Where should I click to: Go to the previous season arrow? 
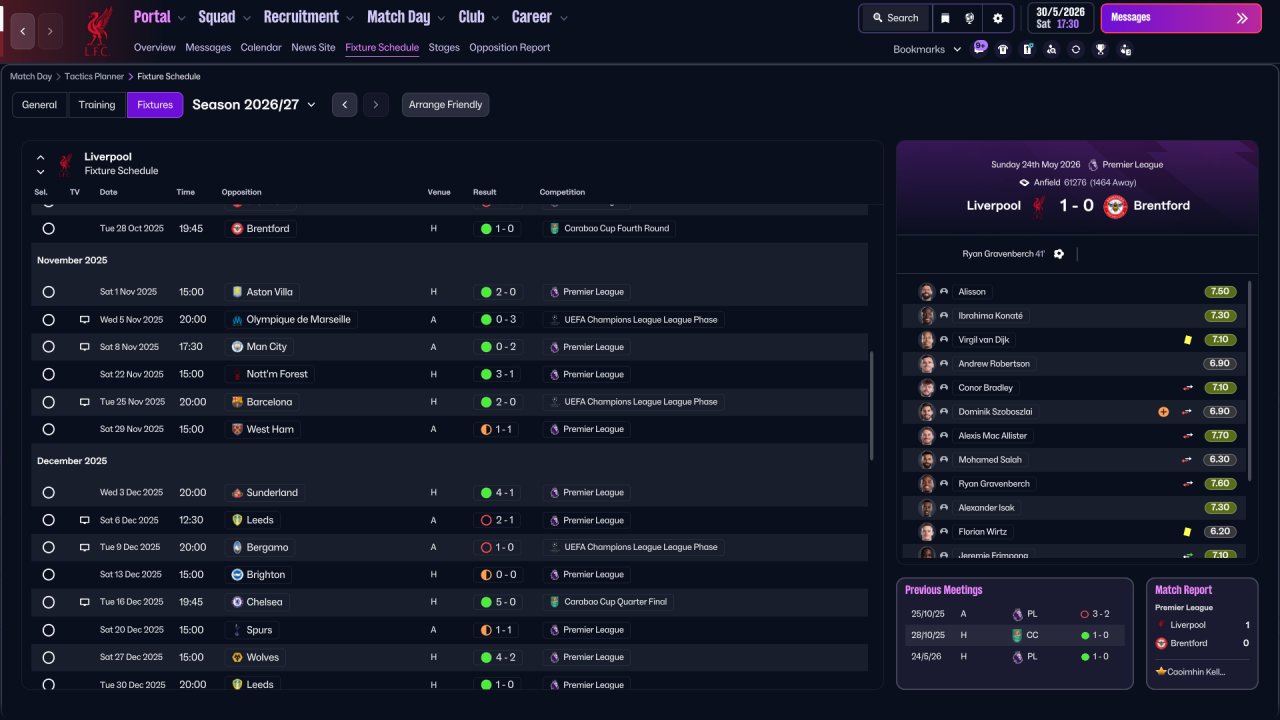[x=345, y=105]
